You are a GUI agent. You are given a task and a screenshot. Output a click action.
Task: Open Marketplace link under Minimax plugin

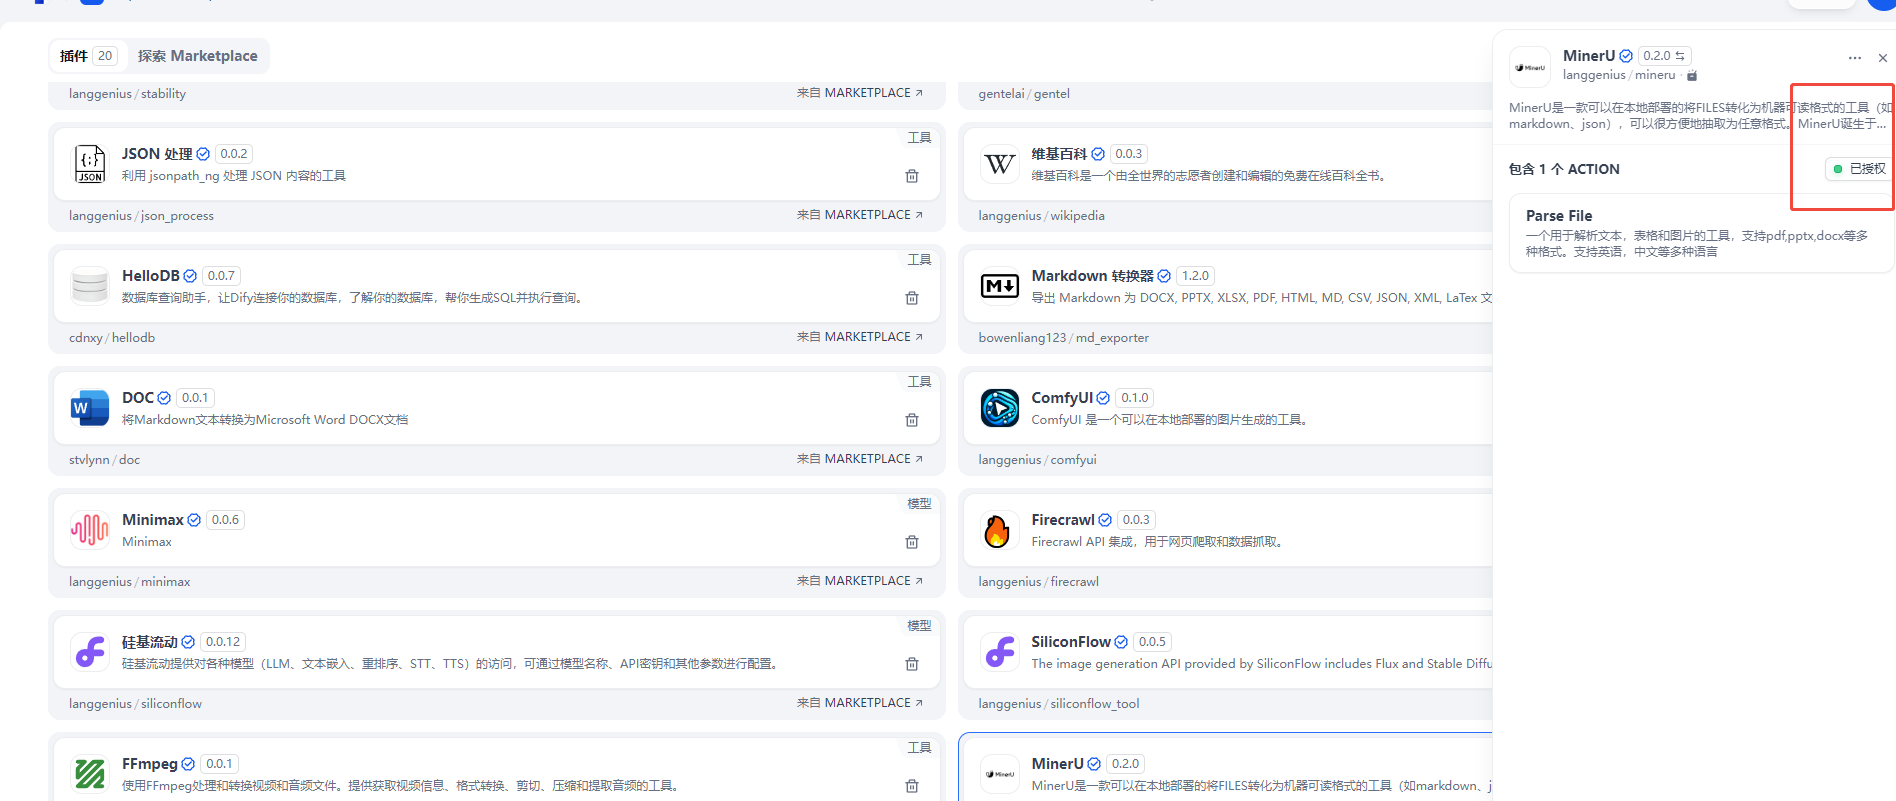[860, 581]
